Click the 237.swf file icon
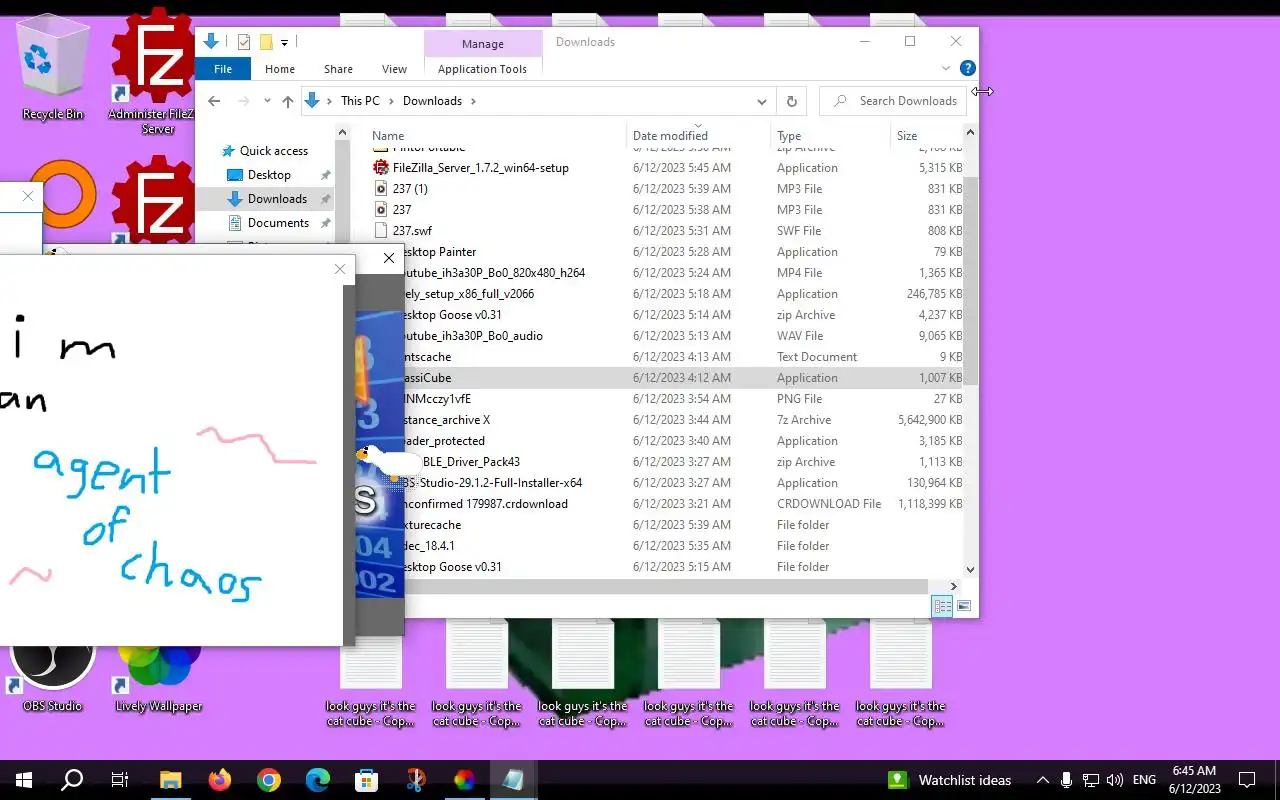Screen dimensions: 1280x800 coord(380,231)
